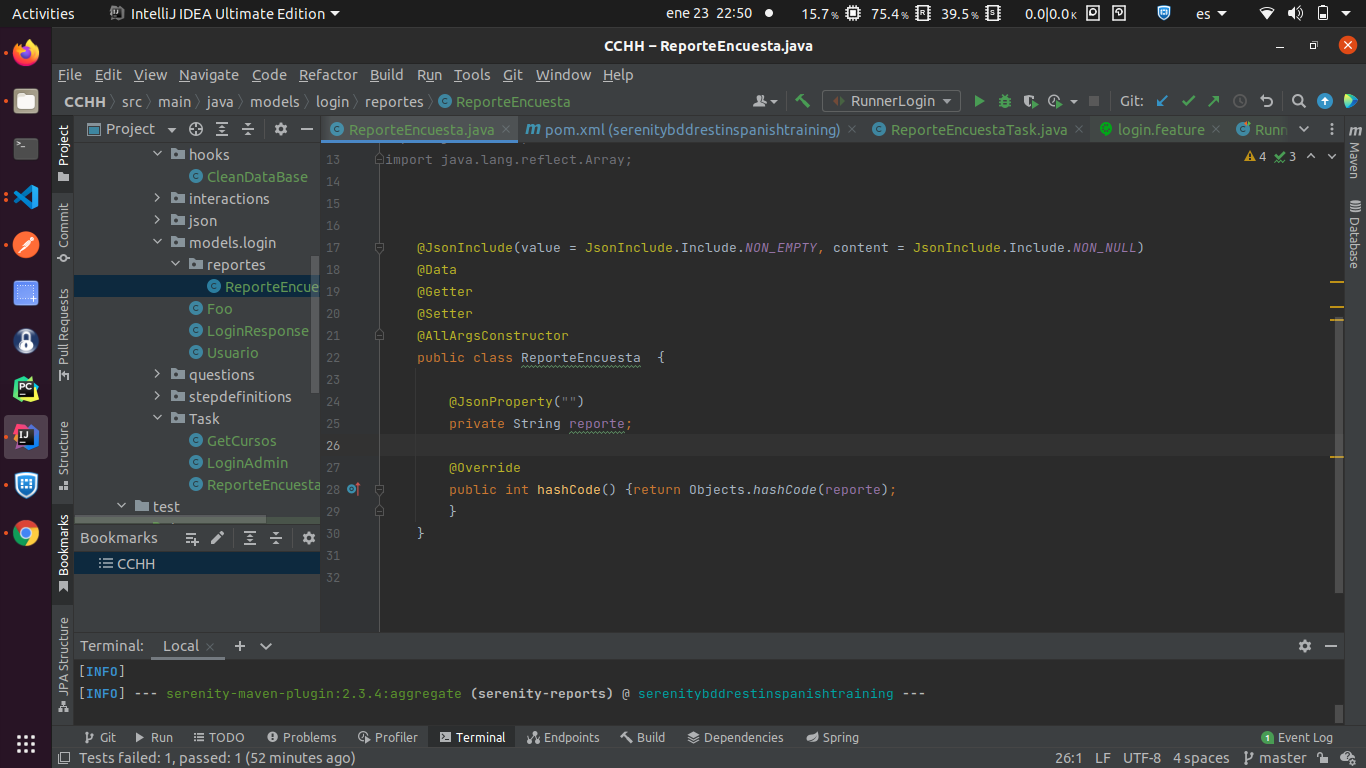Screen dimensions: 1366x768
Task: Run with coverage
Action: click(1029, 101)
